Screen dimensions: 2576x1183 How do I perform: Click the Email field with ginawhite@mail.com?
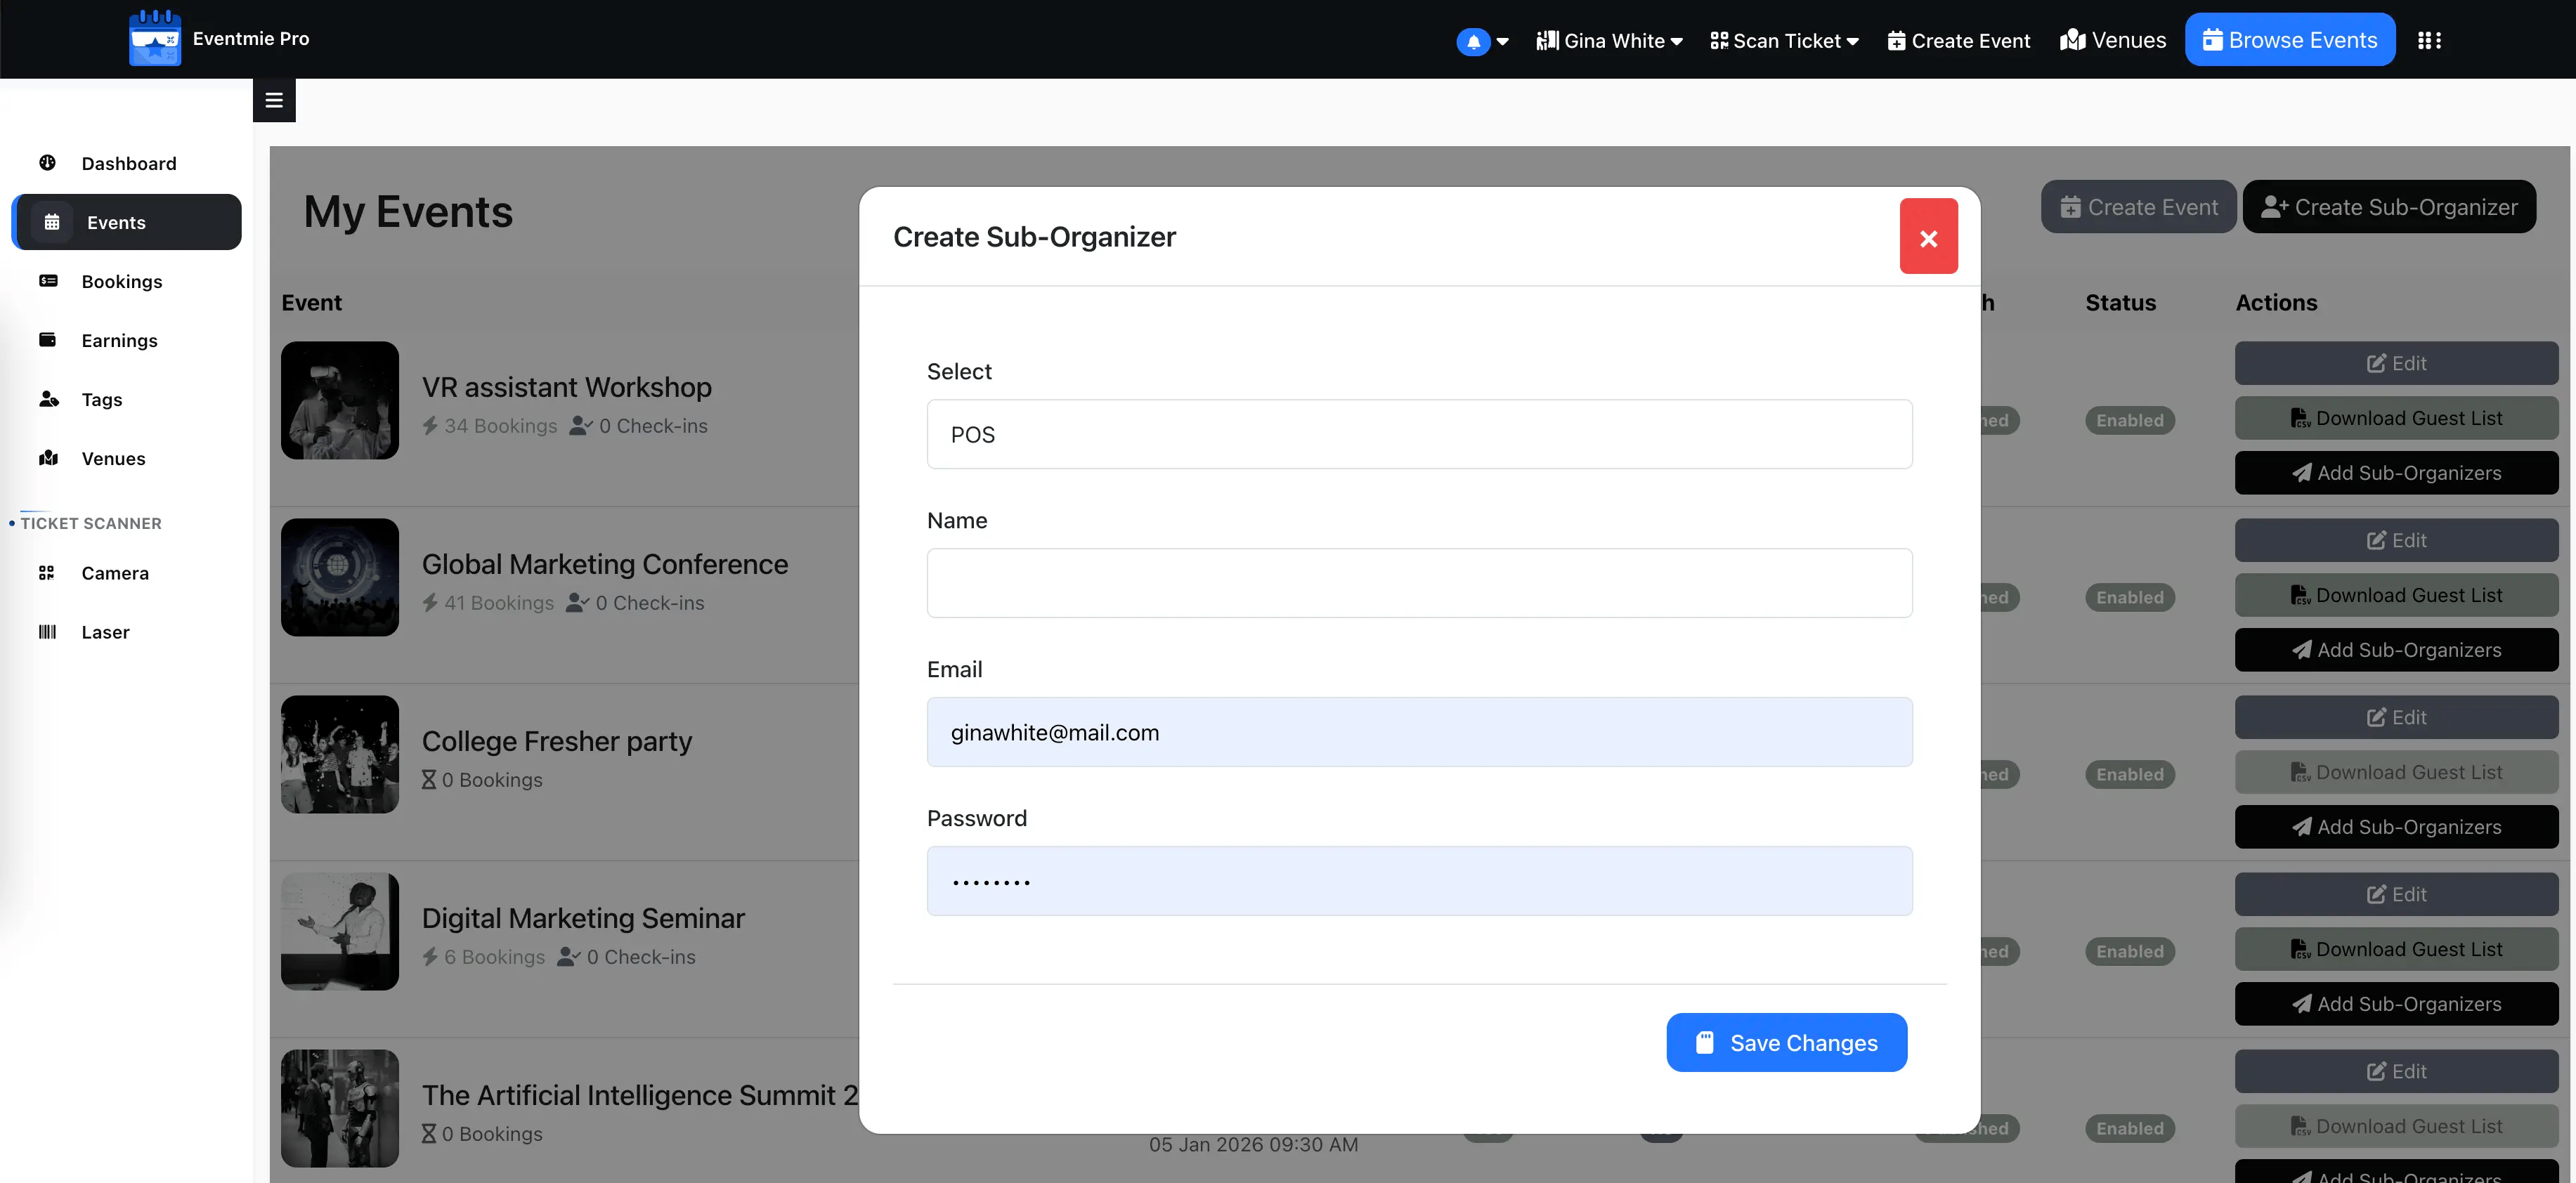point(1418,732)
